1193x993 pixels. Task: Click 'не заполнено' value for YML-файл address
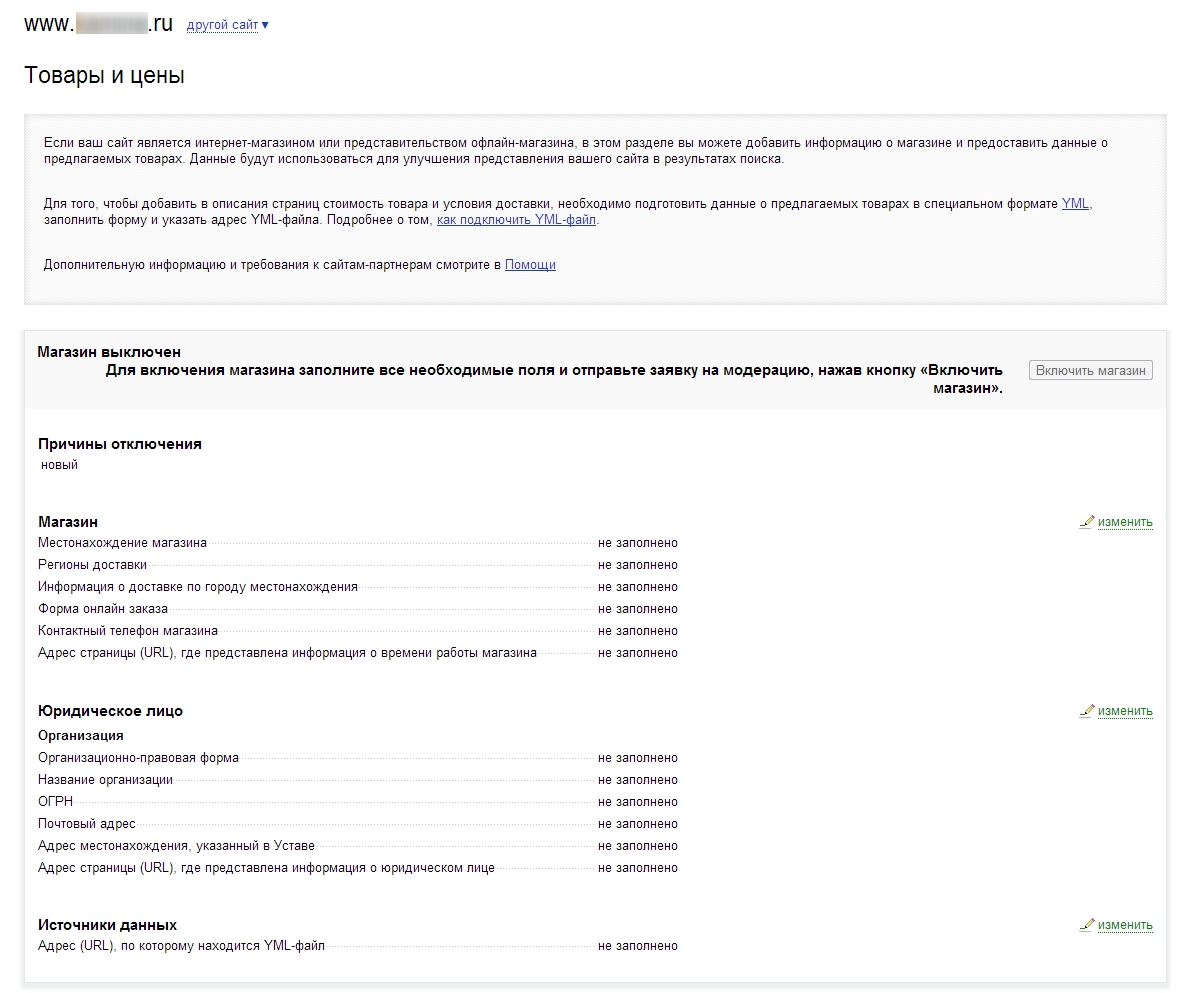637,946
